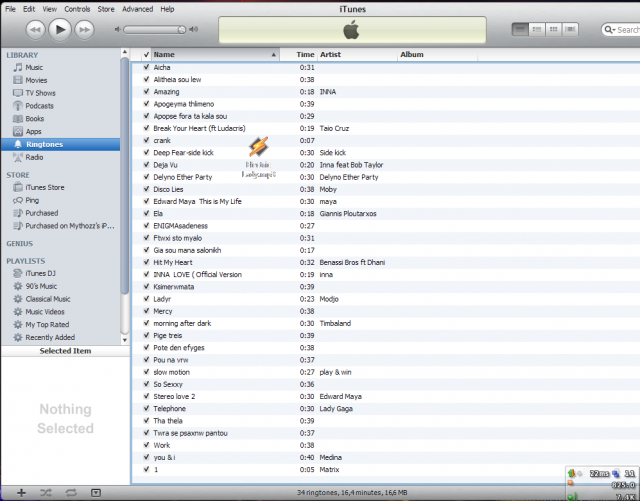This screenshot has width=640, height=501.
Task: Select Ringtones in the Library
Action: [61, 144]
